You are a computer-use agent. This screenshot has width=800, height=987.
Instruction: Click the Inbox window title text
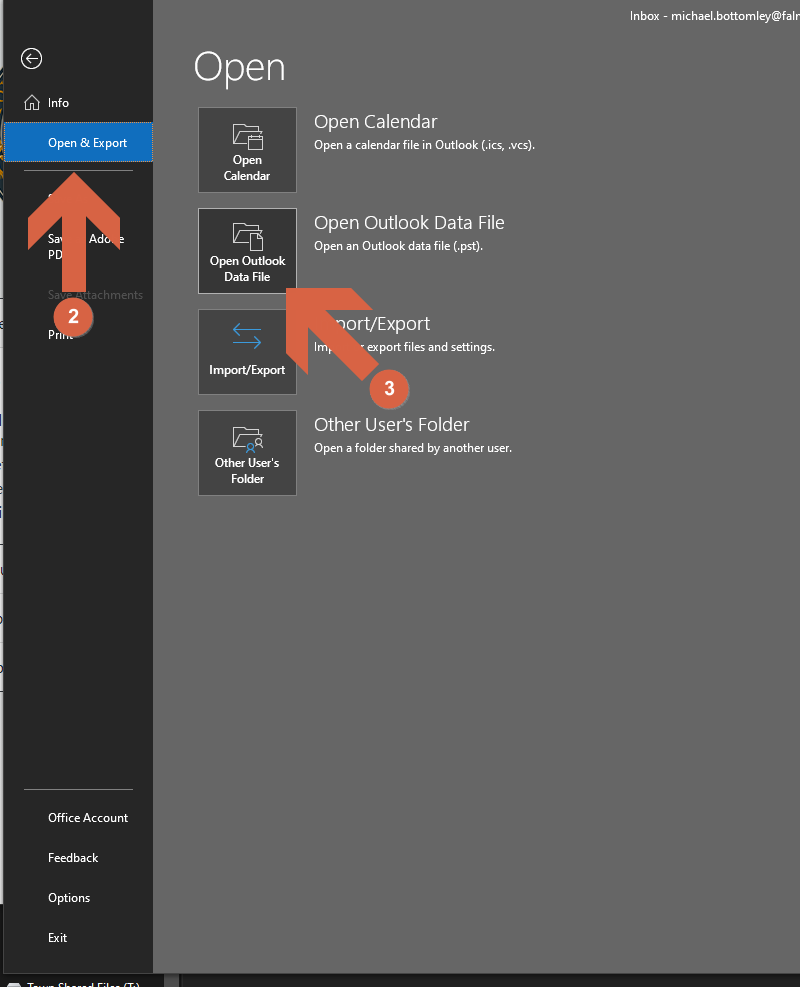click(714, 16)
